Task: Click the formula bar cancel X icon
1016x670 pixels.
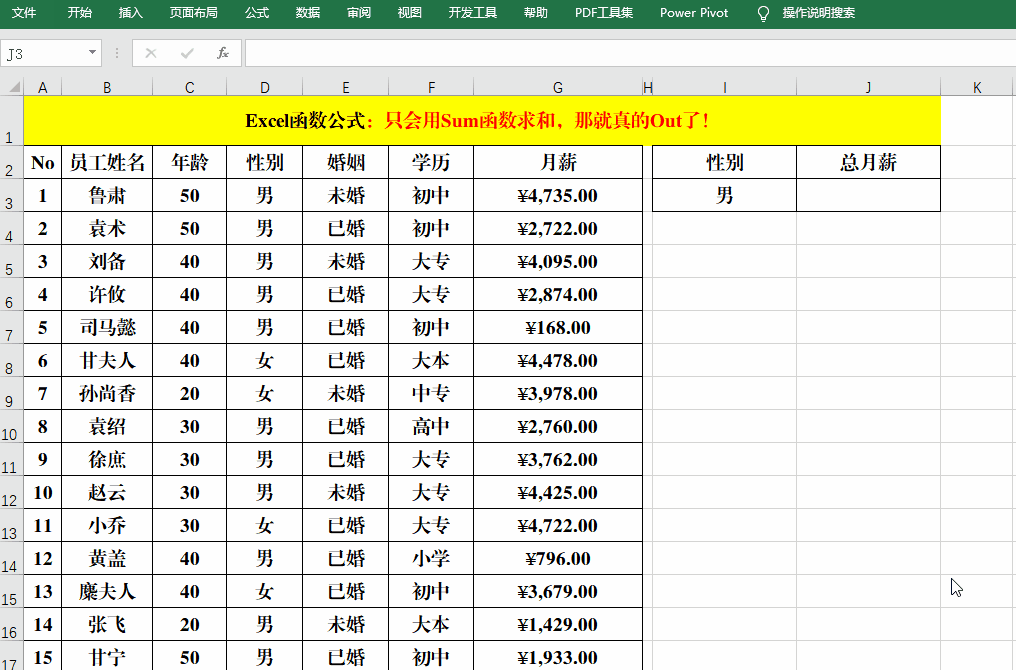Action: 151,53
